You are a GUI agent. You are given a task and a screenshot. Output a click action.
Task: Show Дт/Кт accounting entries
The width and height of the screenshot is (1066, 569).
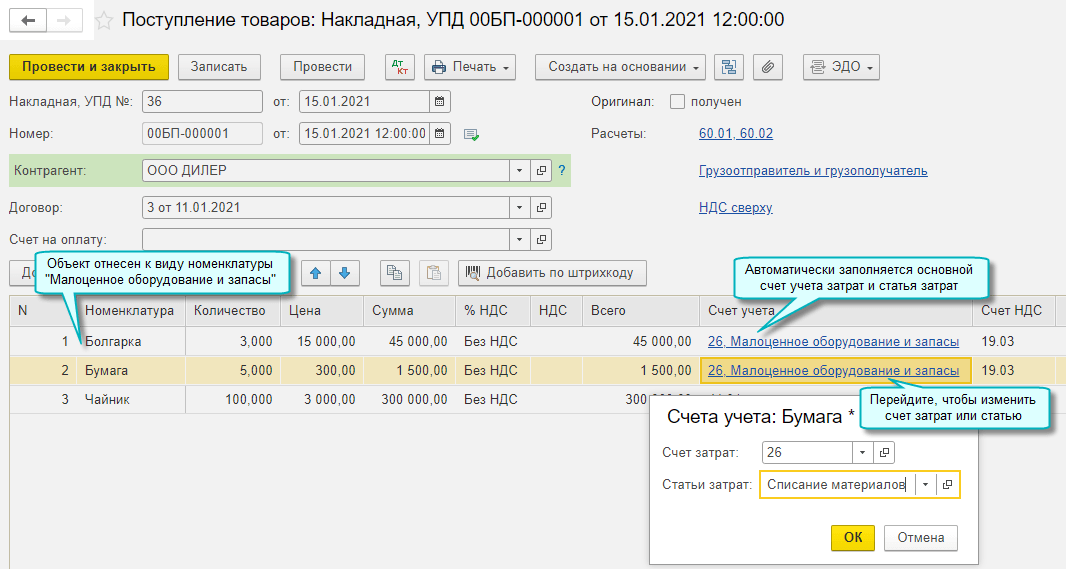[399, 67]
